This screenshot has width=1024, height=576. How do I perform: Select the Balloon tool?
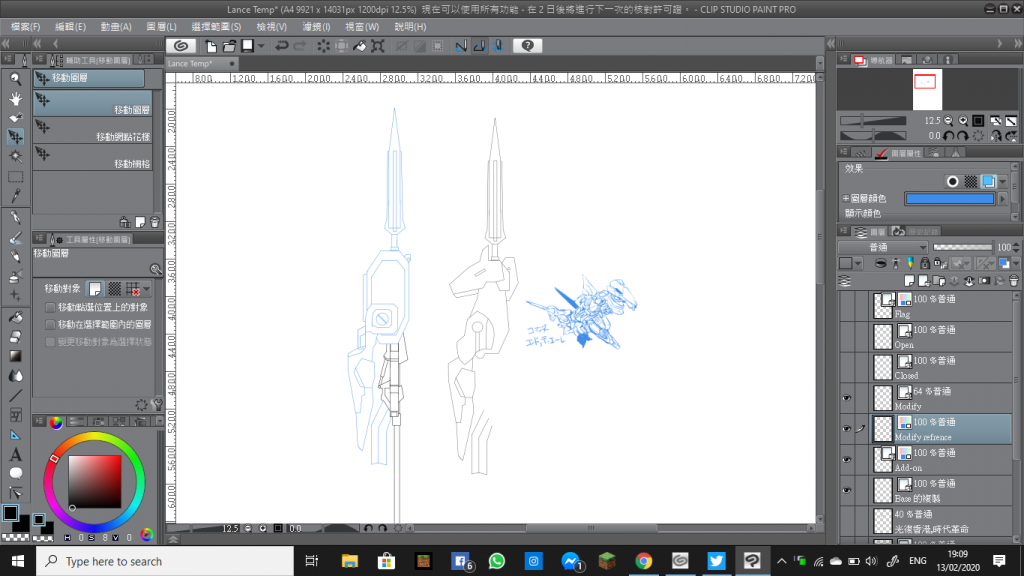point(16,473)
